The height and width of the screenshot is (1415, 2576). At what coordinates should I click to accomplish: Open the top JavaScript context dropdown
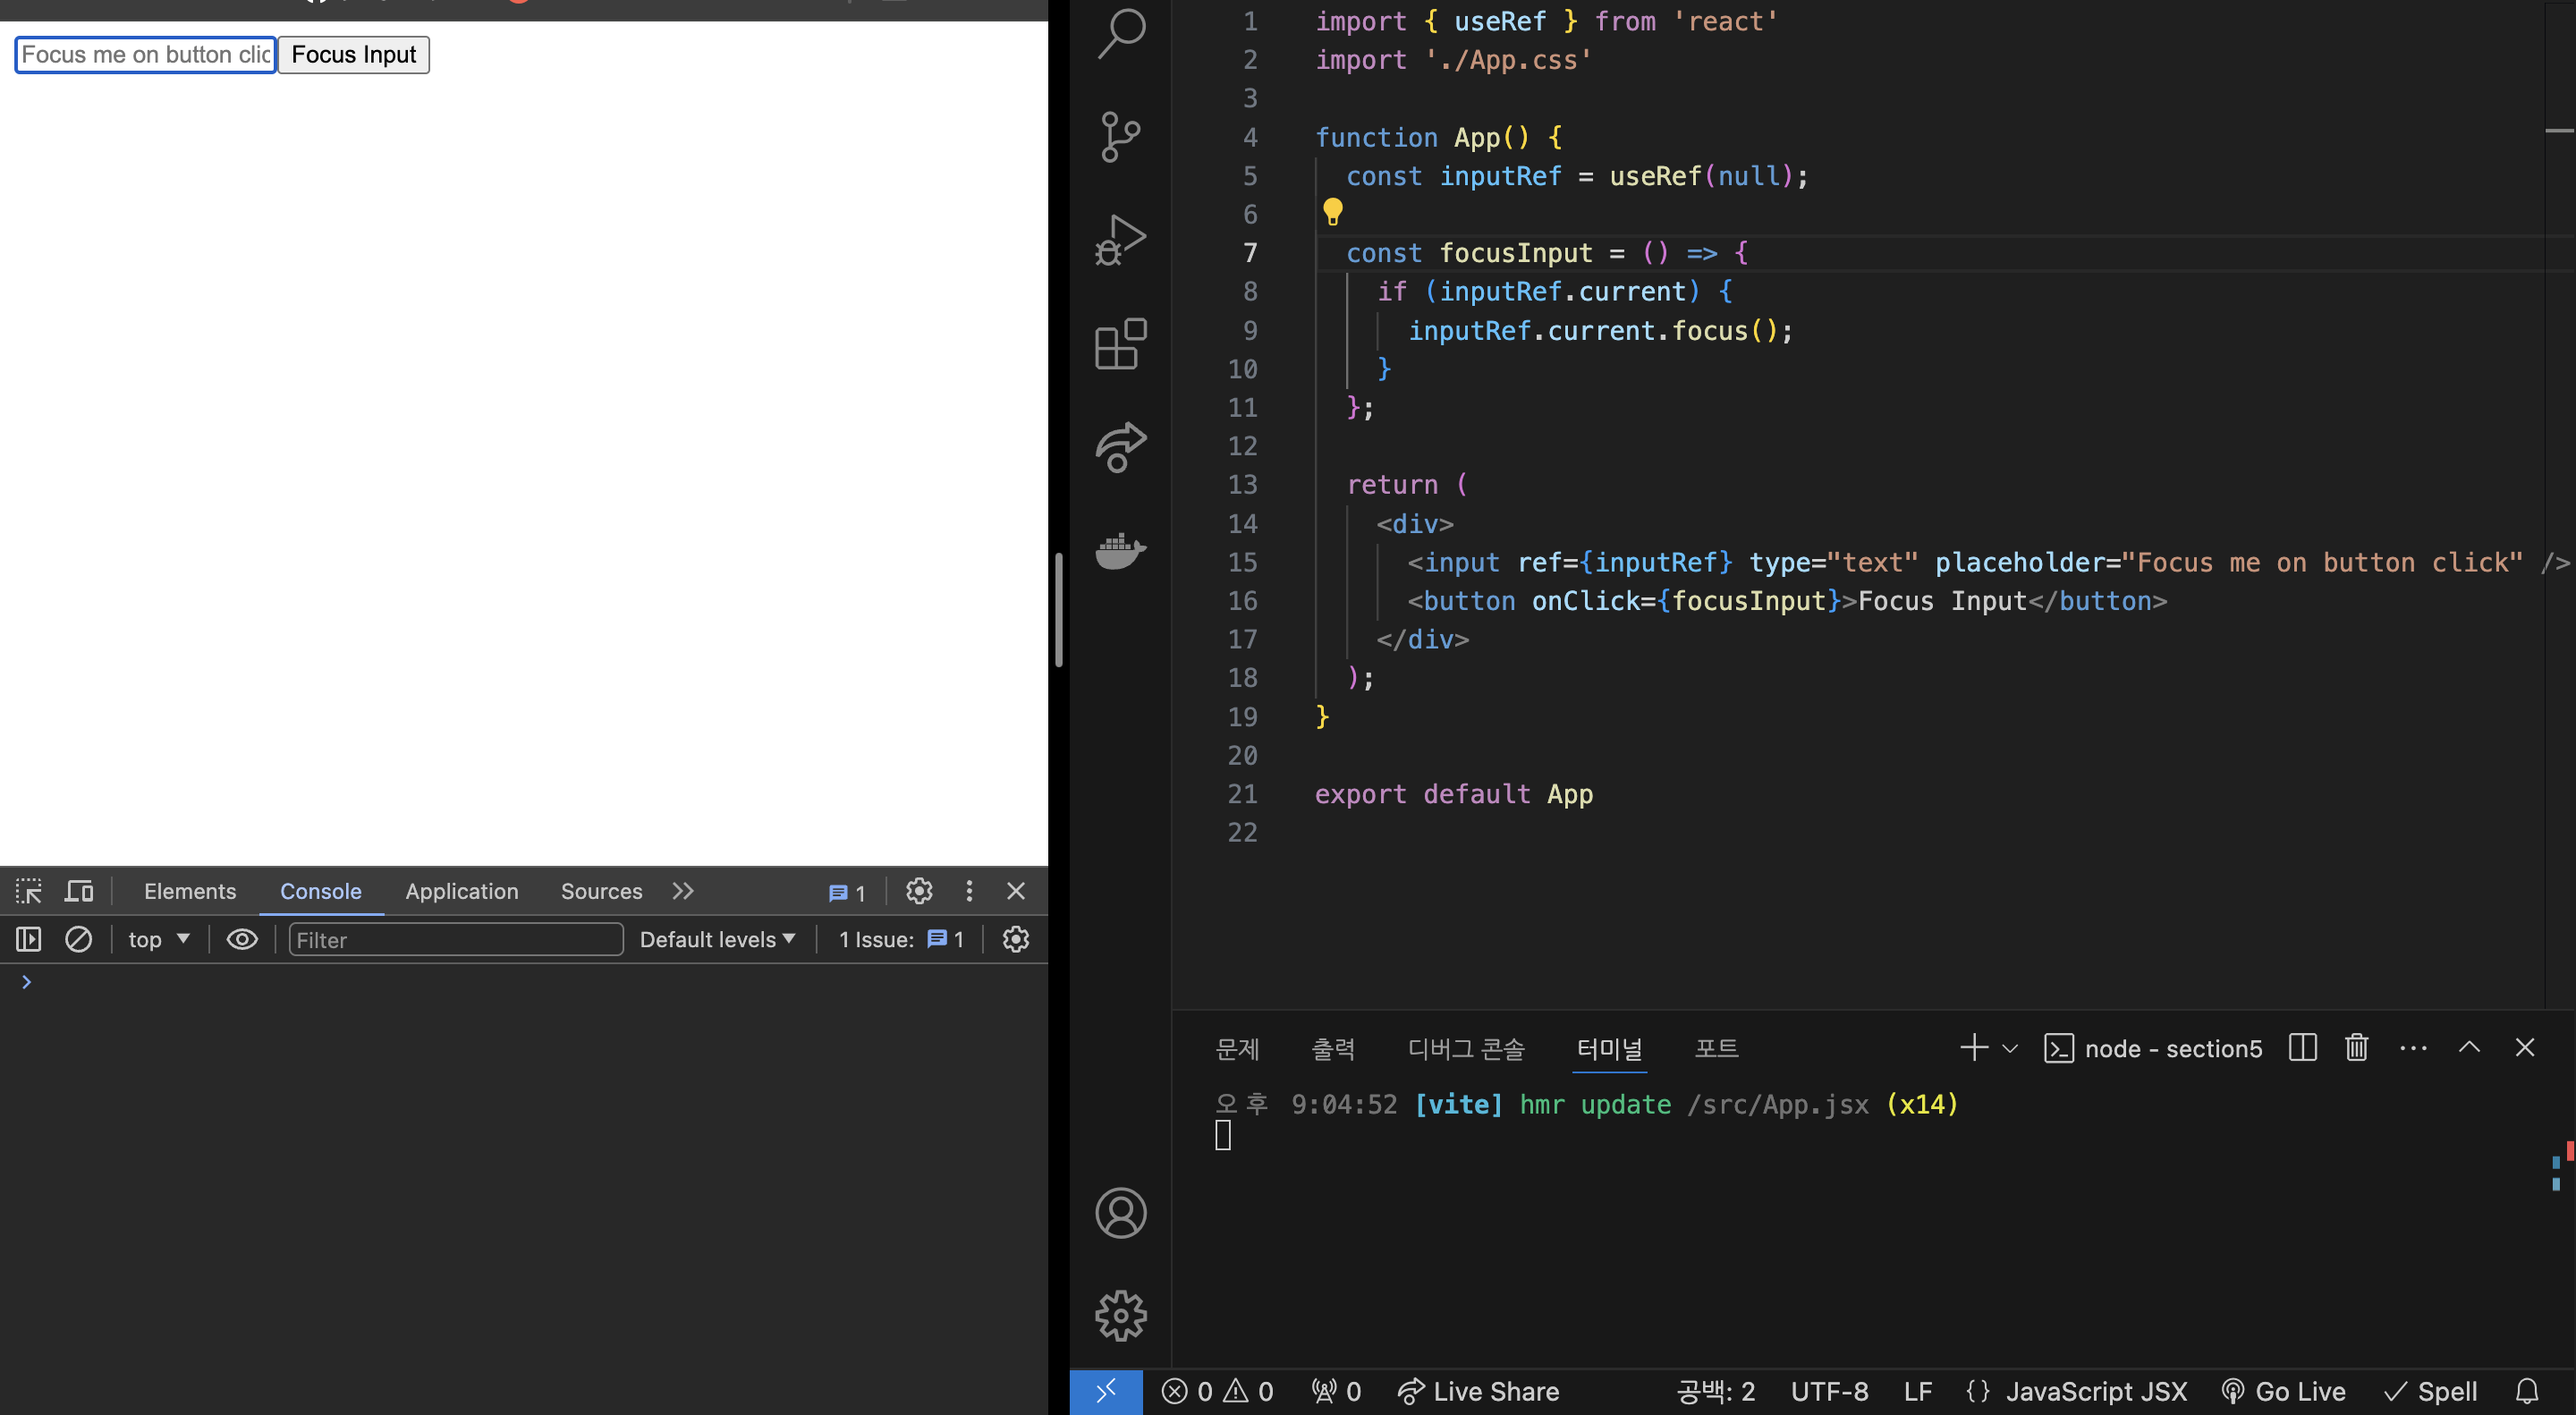coord(158,939)
